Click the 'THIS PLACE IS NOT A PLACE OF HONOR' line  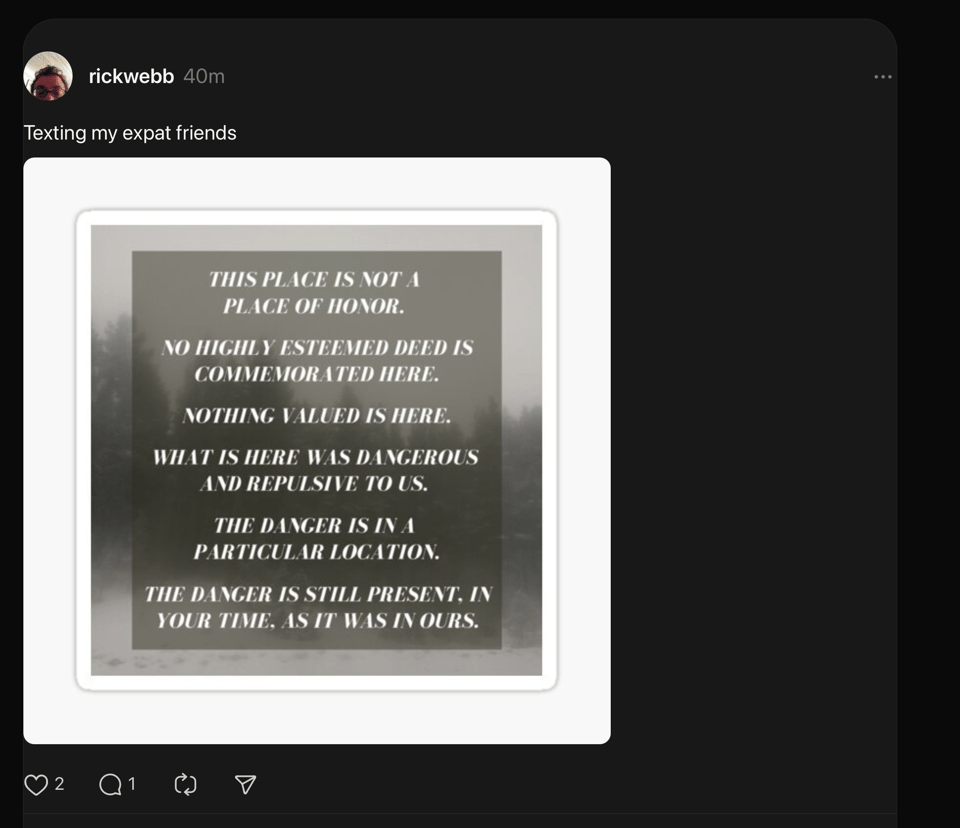(314, 293)
